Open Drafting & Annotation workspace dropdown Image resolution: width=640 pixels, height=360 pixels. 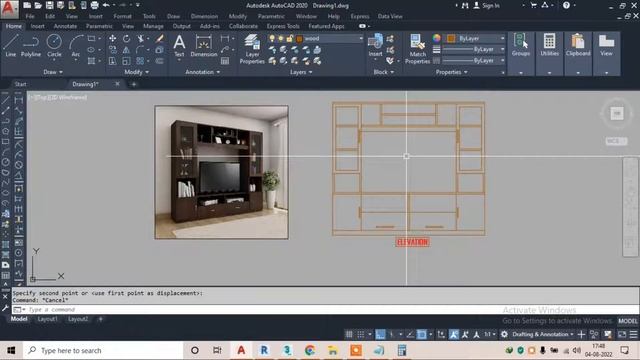pos(542,334)
